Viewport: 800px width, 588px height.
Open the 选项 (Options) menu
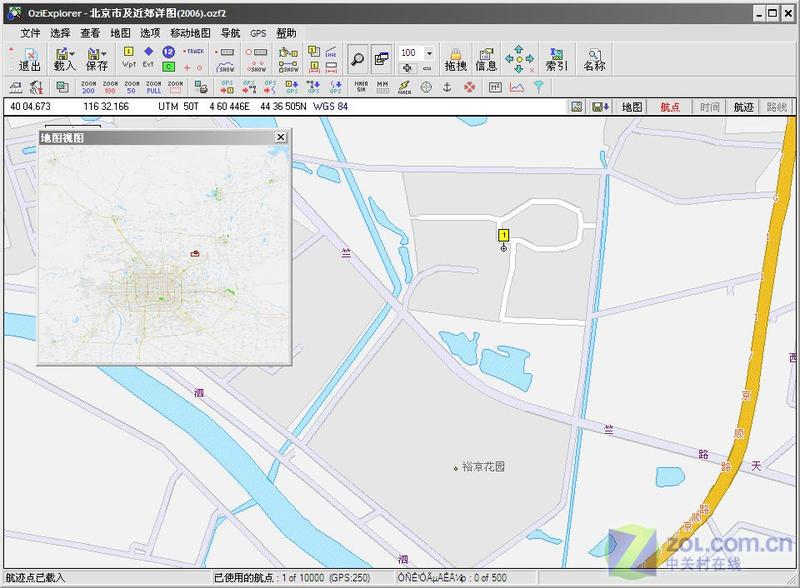[x=150, y=33]
